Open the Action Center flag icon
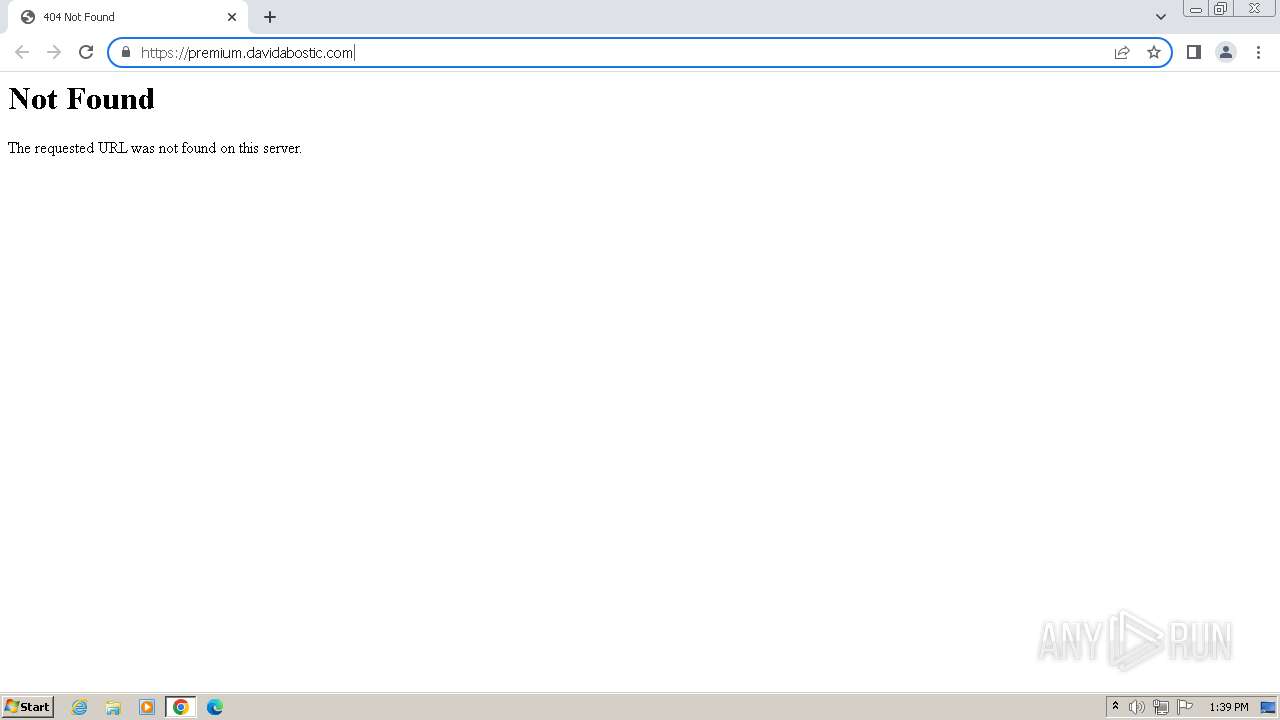The image size is (1280, 720). 1185,707
